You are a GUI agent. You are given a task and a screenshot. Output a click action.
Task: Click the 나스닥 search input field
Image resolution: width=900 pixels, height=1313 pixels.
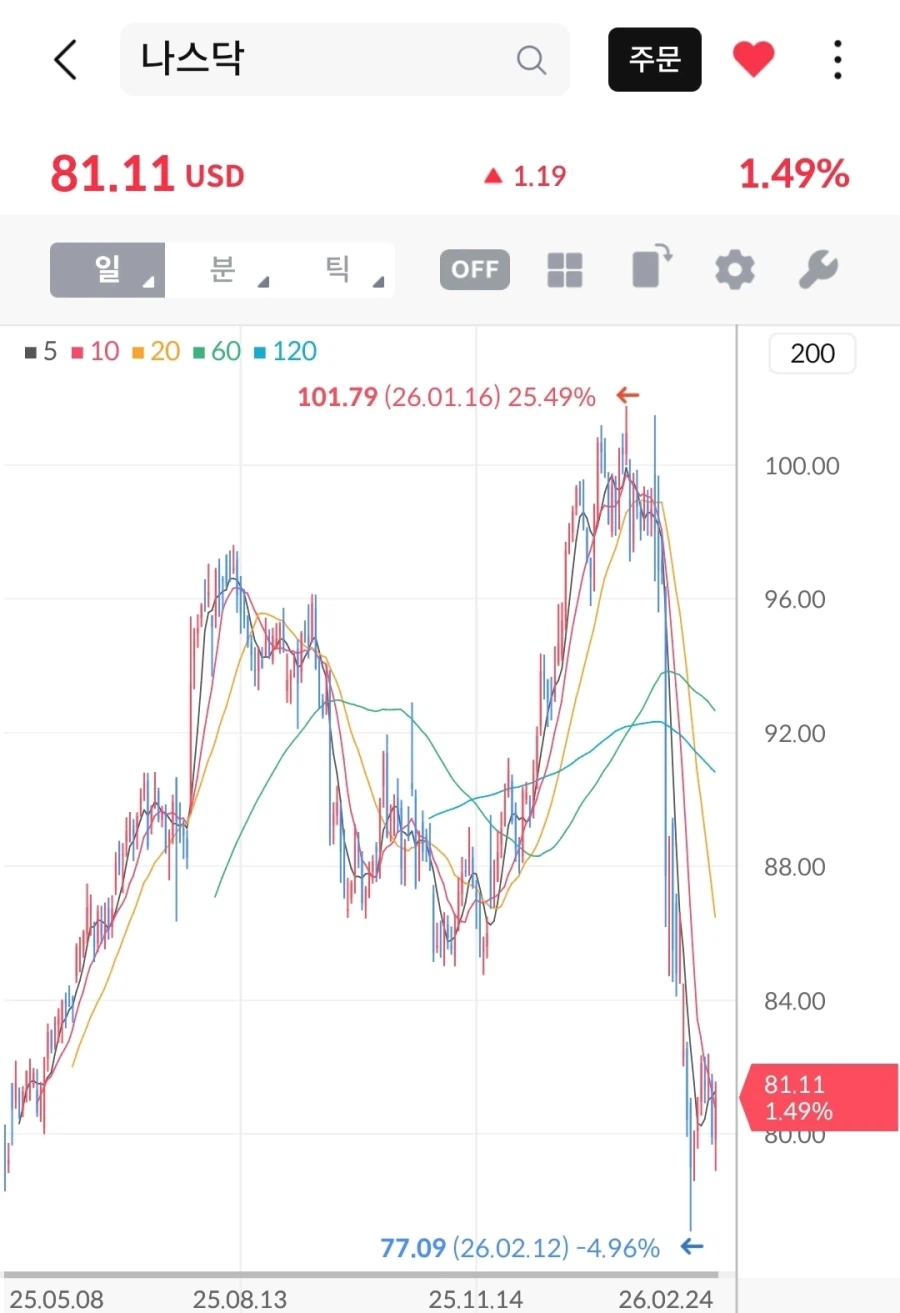320,60
